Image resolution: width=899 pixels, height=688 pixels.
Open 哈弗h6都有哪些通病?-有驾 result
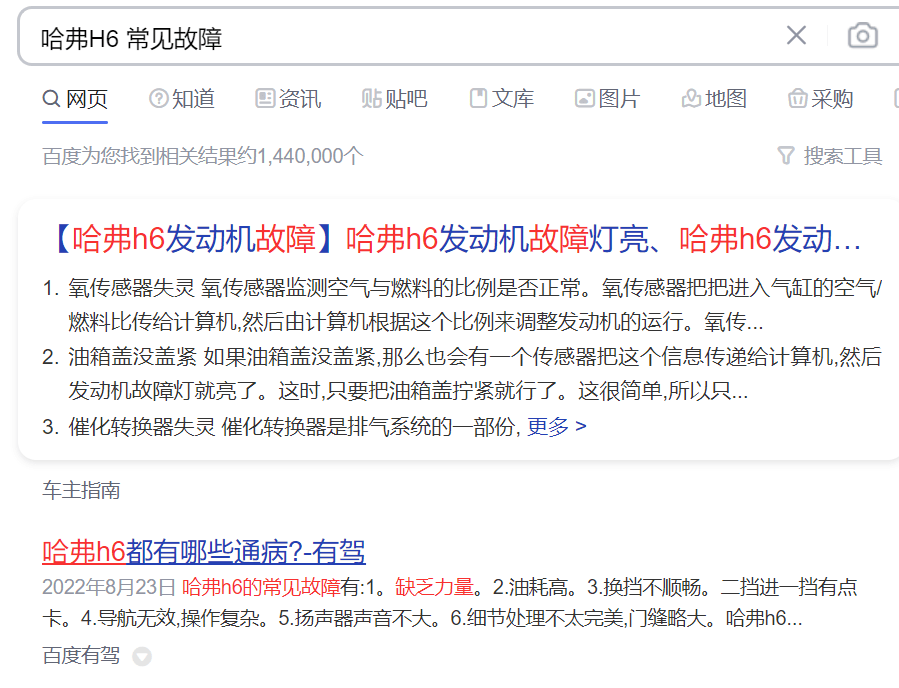coord(204,552)
